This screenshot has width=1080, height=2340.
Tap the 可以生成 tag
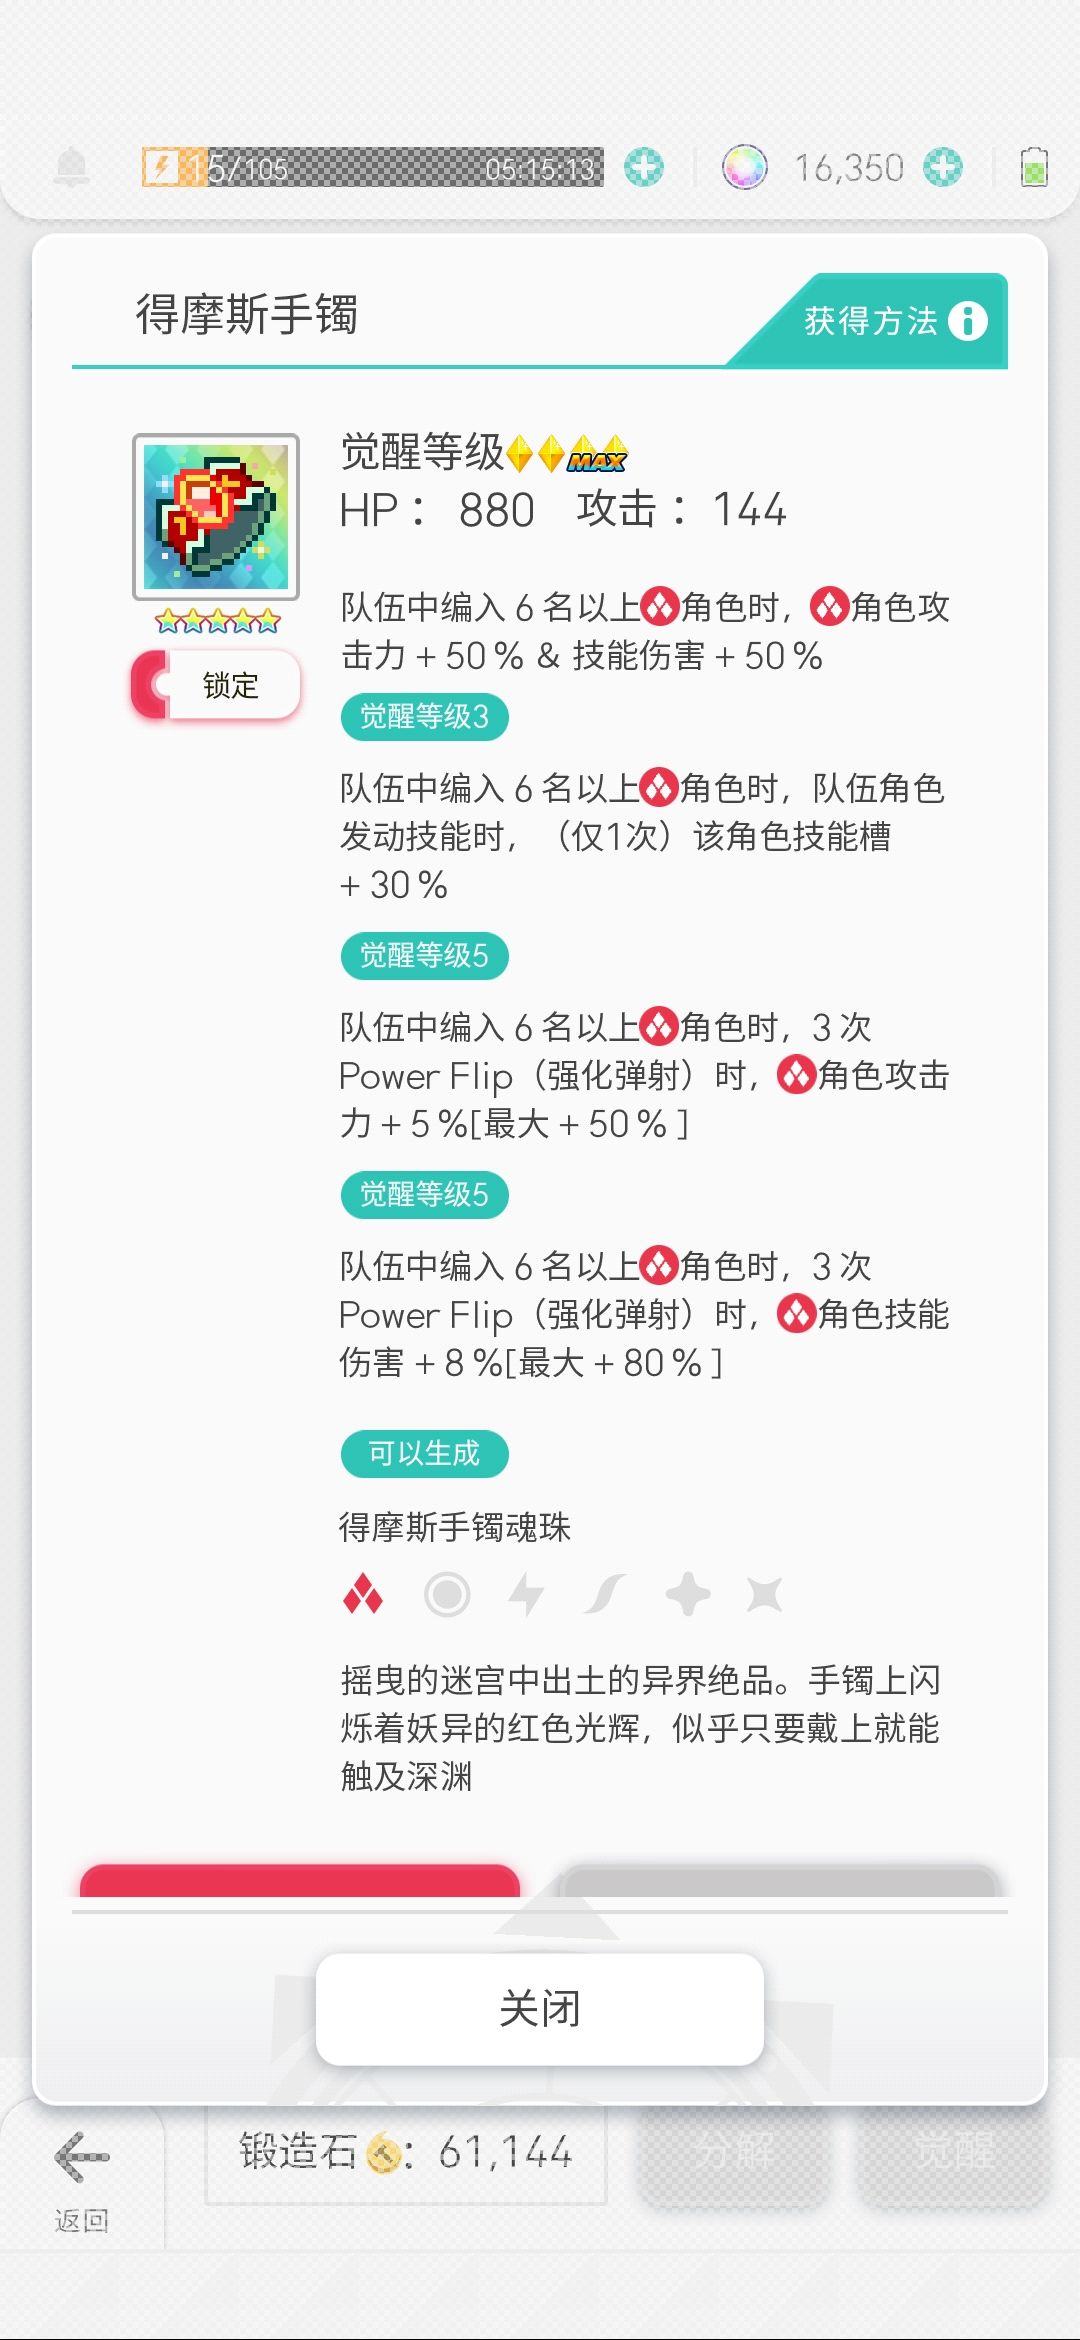pyautogui.click(x=424, y=1454)
